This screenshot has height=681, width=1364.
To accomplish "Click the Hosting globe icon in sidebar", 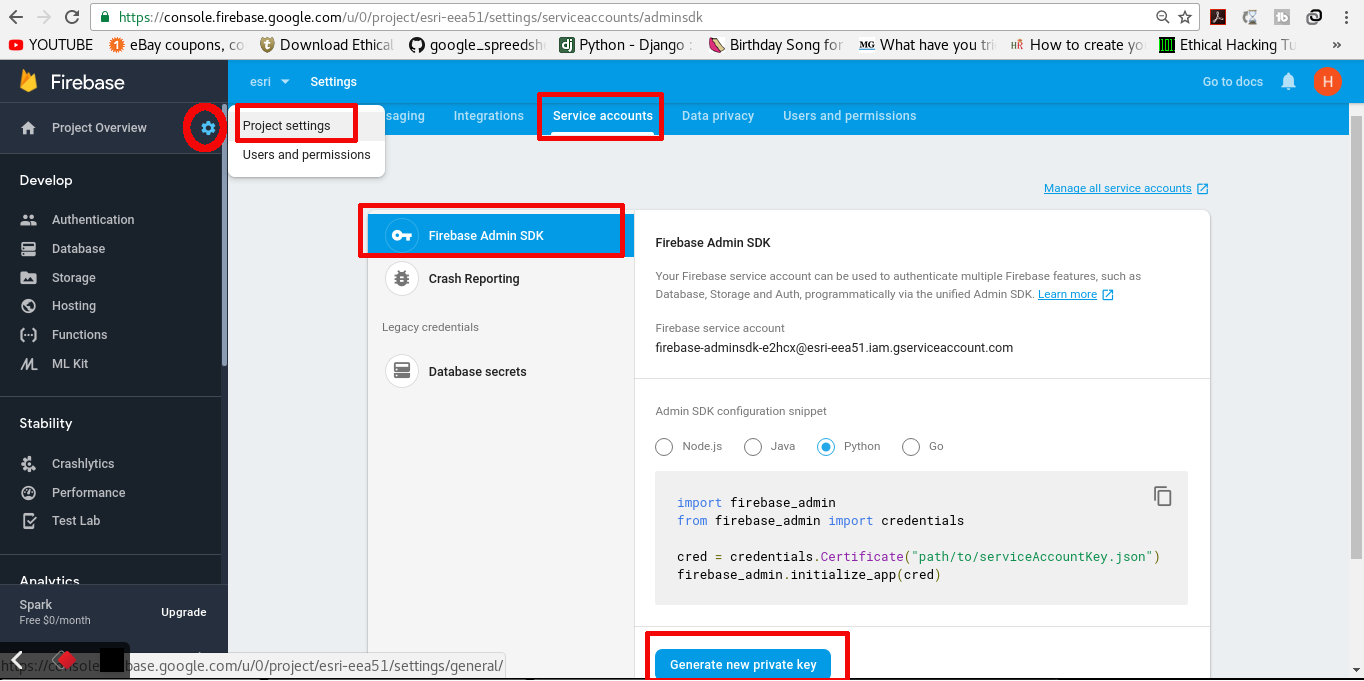I will 29,306.
